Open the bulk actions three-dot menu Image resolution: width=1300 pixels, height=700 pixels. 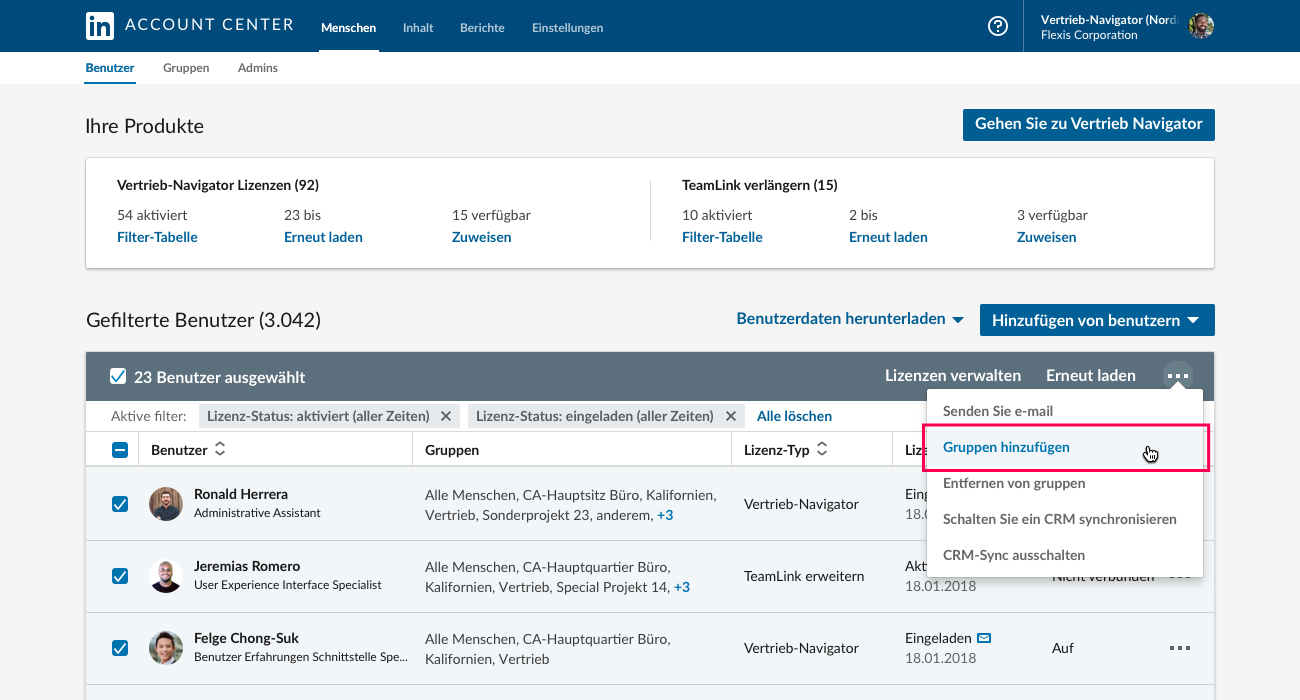coord(1178,376)
